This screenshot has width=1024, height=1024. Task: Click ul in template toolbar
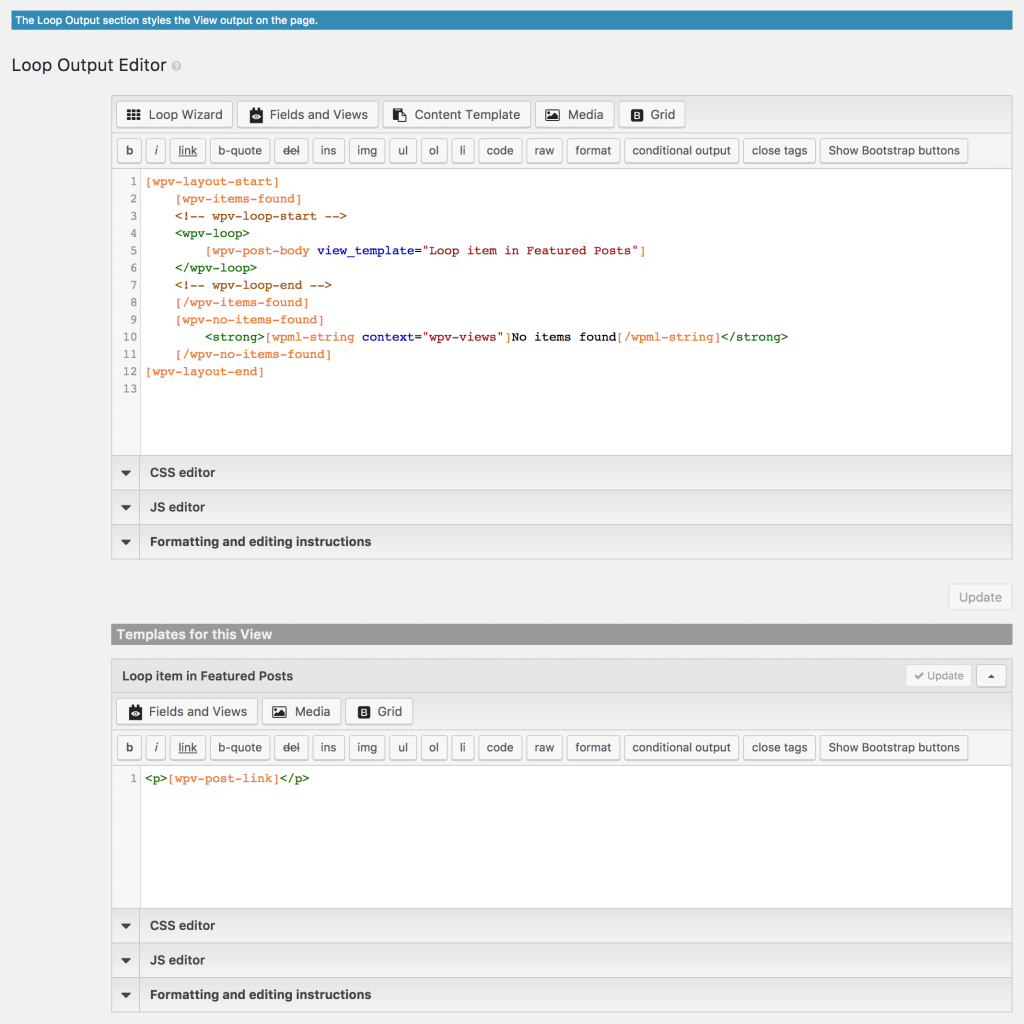[403, 748]
